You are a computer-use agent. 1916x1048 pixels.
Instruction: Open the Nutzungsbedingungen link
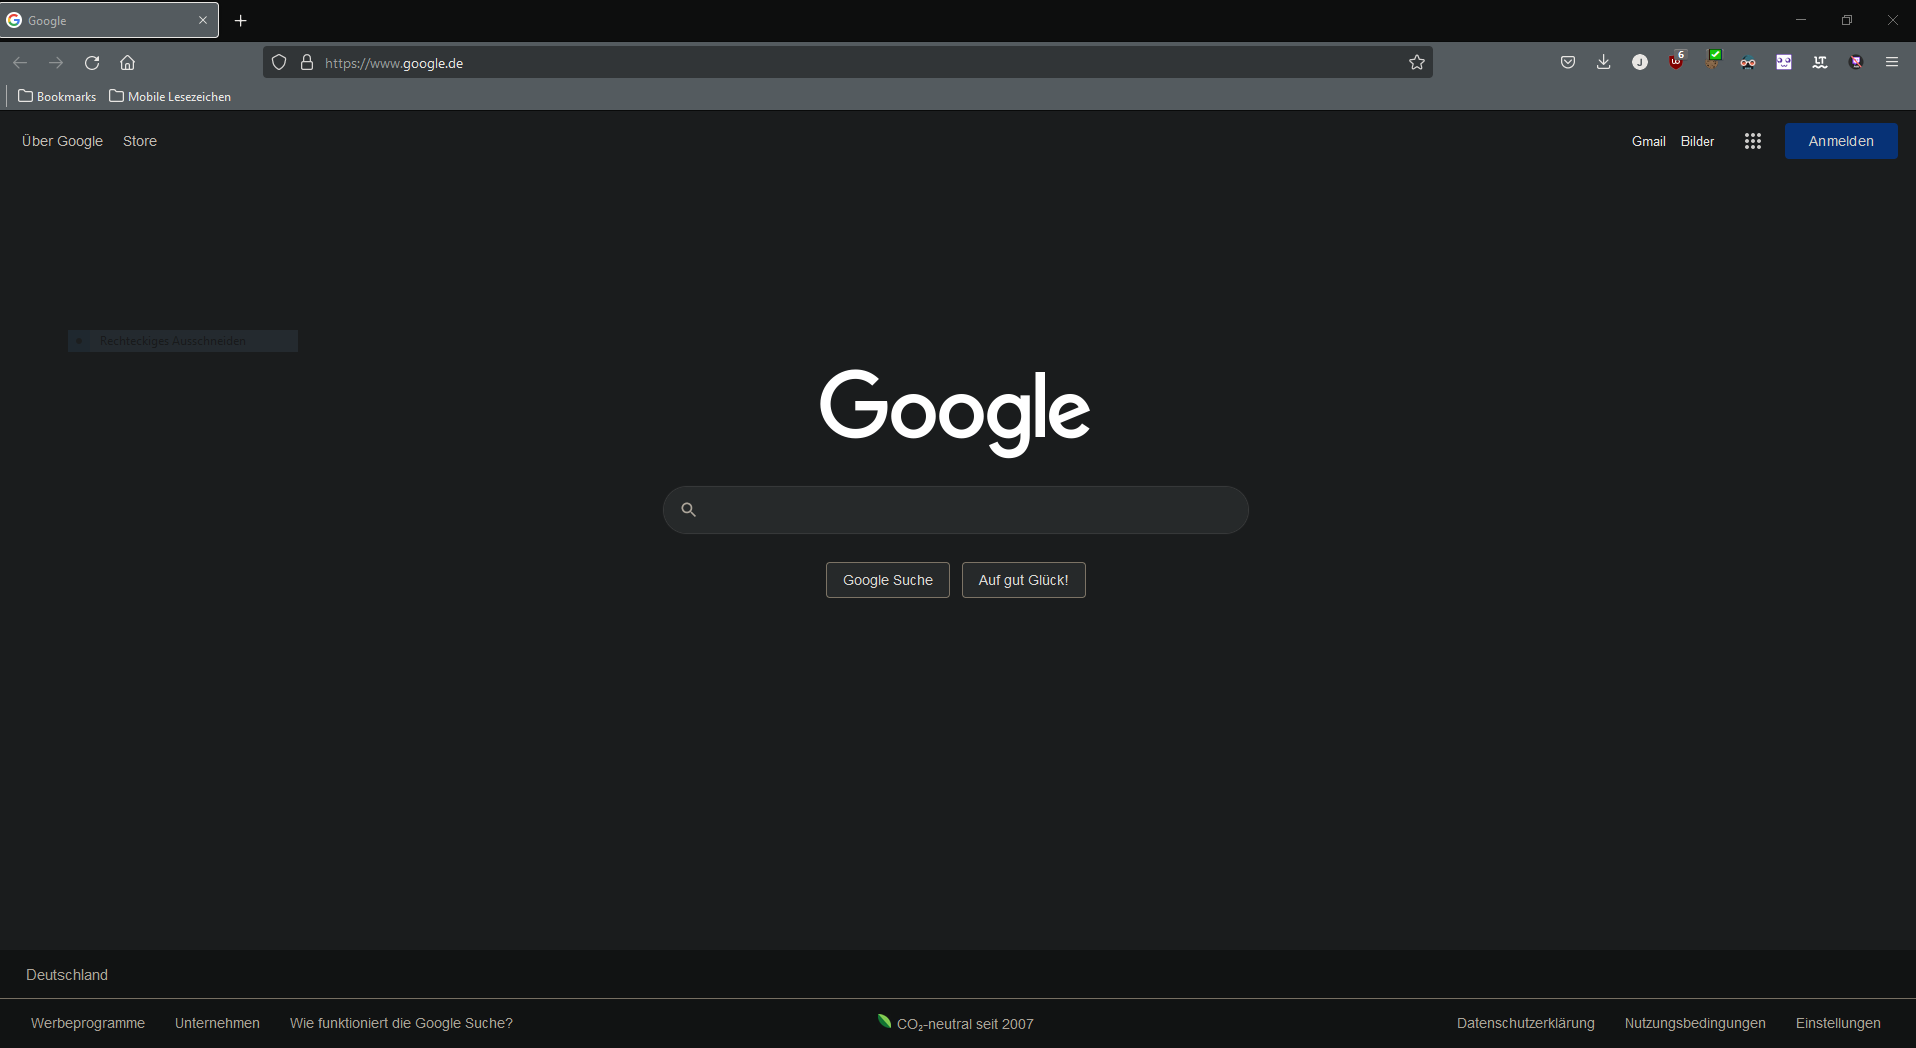click(1695, 1023)
